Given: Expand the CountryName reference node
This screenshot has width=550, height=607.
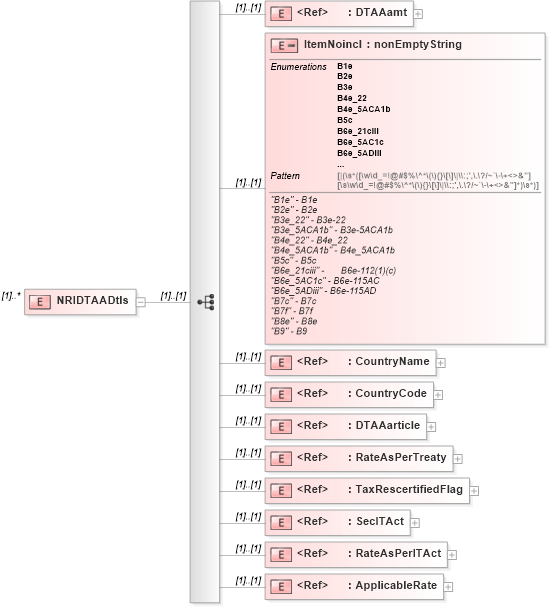Looking at the screenshot, I should pyautogui.click(x=441, y=363).
